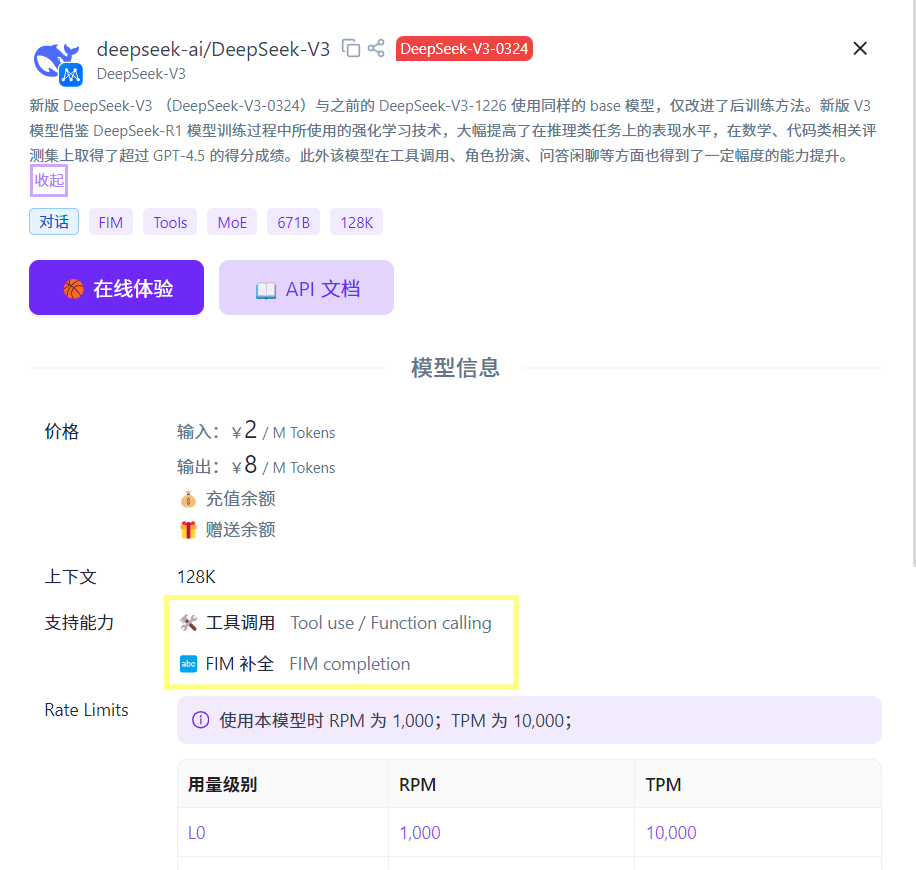
Task: Select the FIM tag
Action: 110,222
